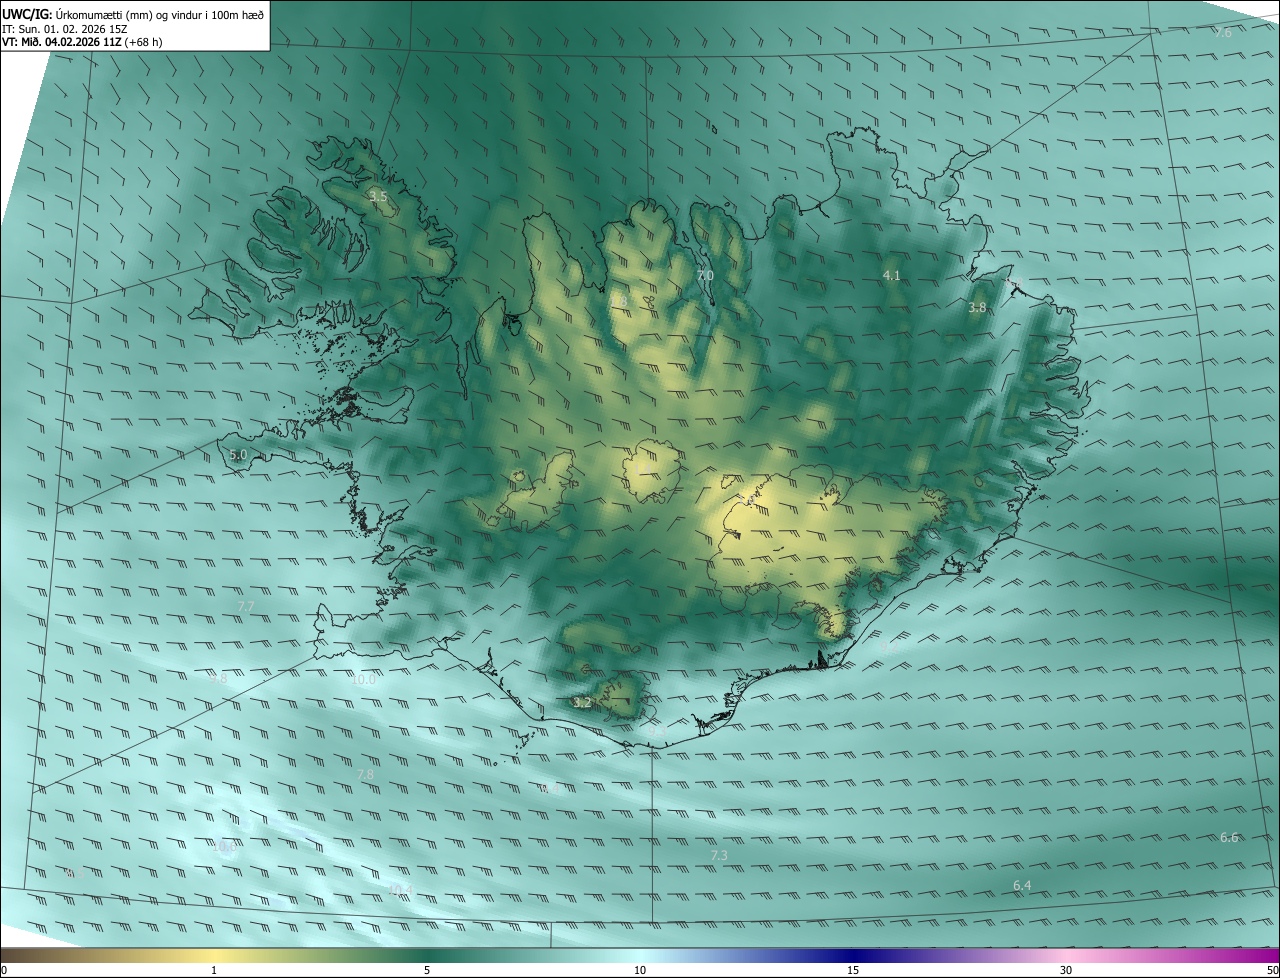Click the colorbar tick label 5

pos(427,970)
